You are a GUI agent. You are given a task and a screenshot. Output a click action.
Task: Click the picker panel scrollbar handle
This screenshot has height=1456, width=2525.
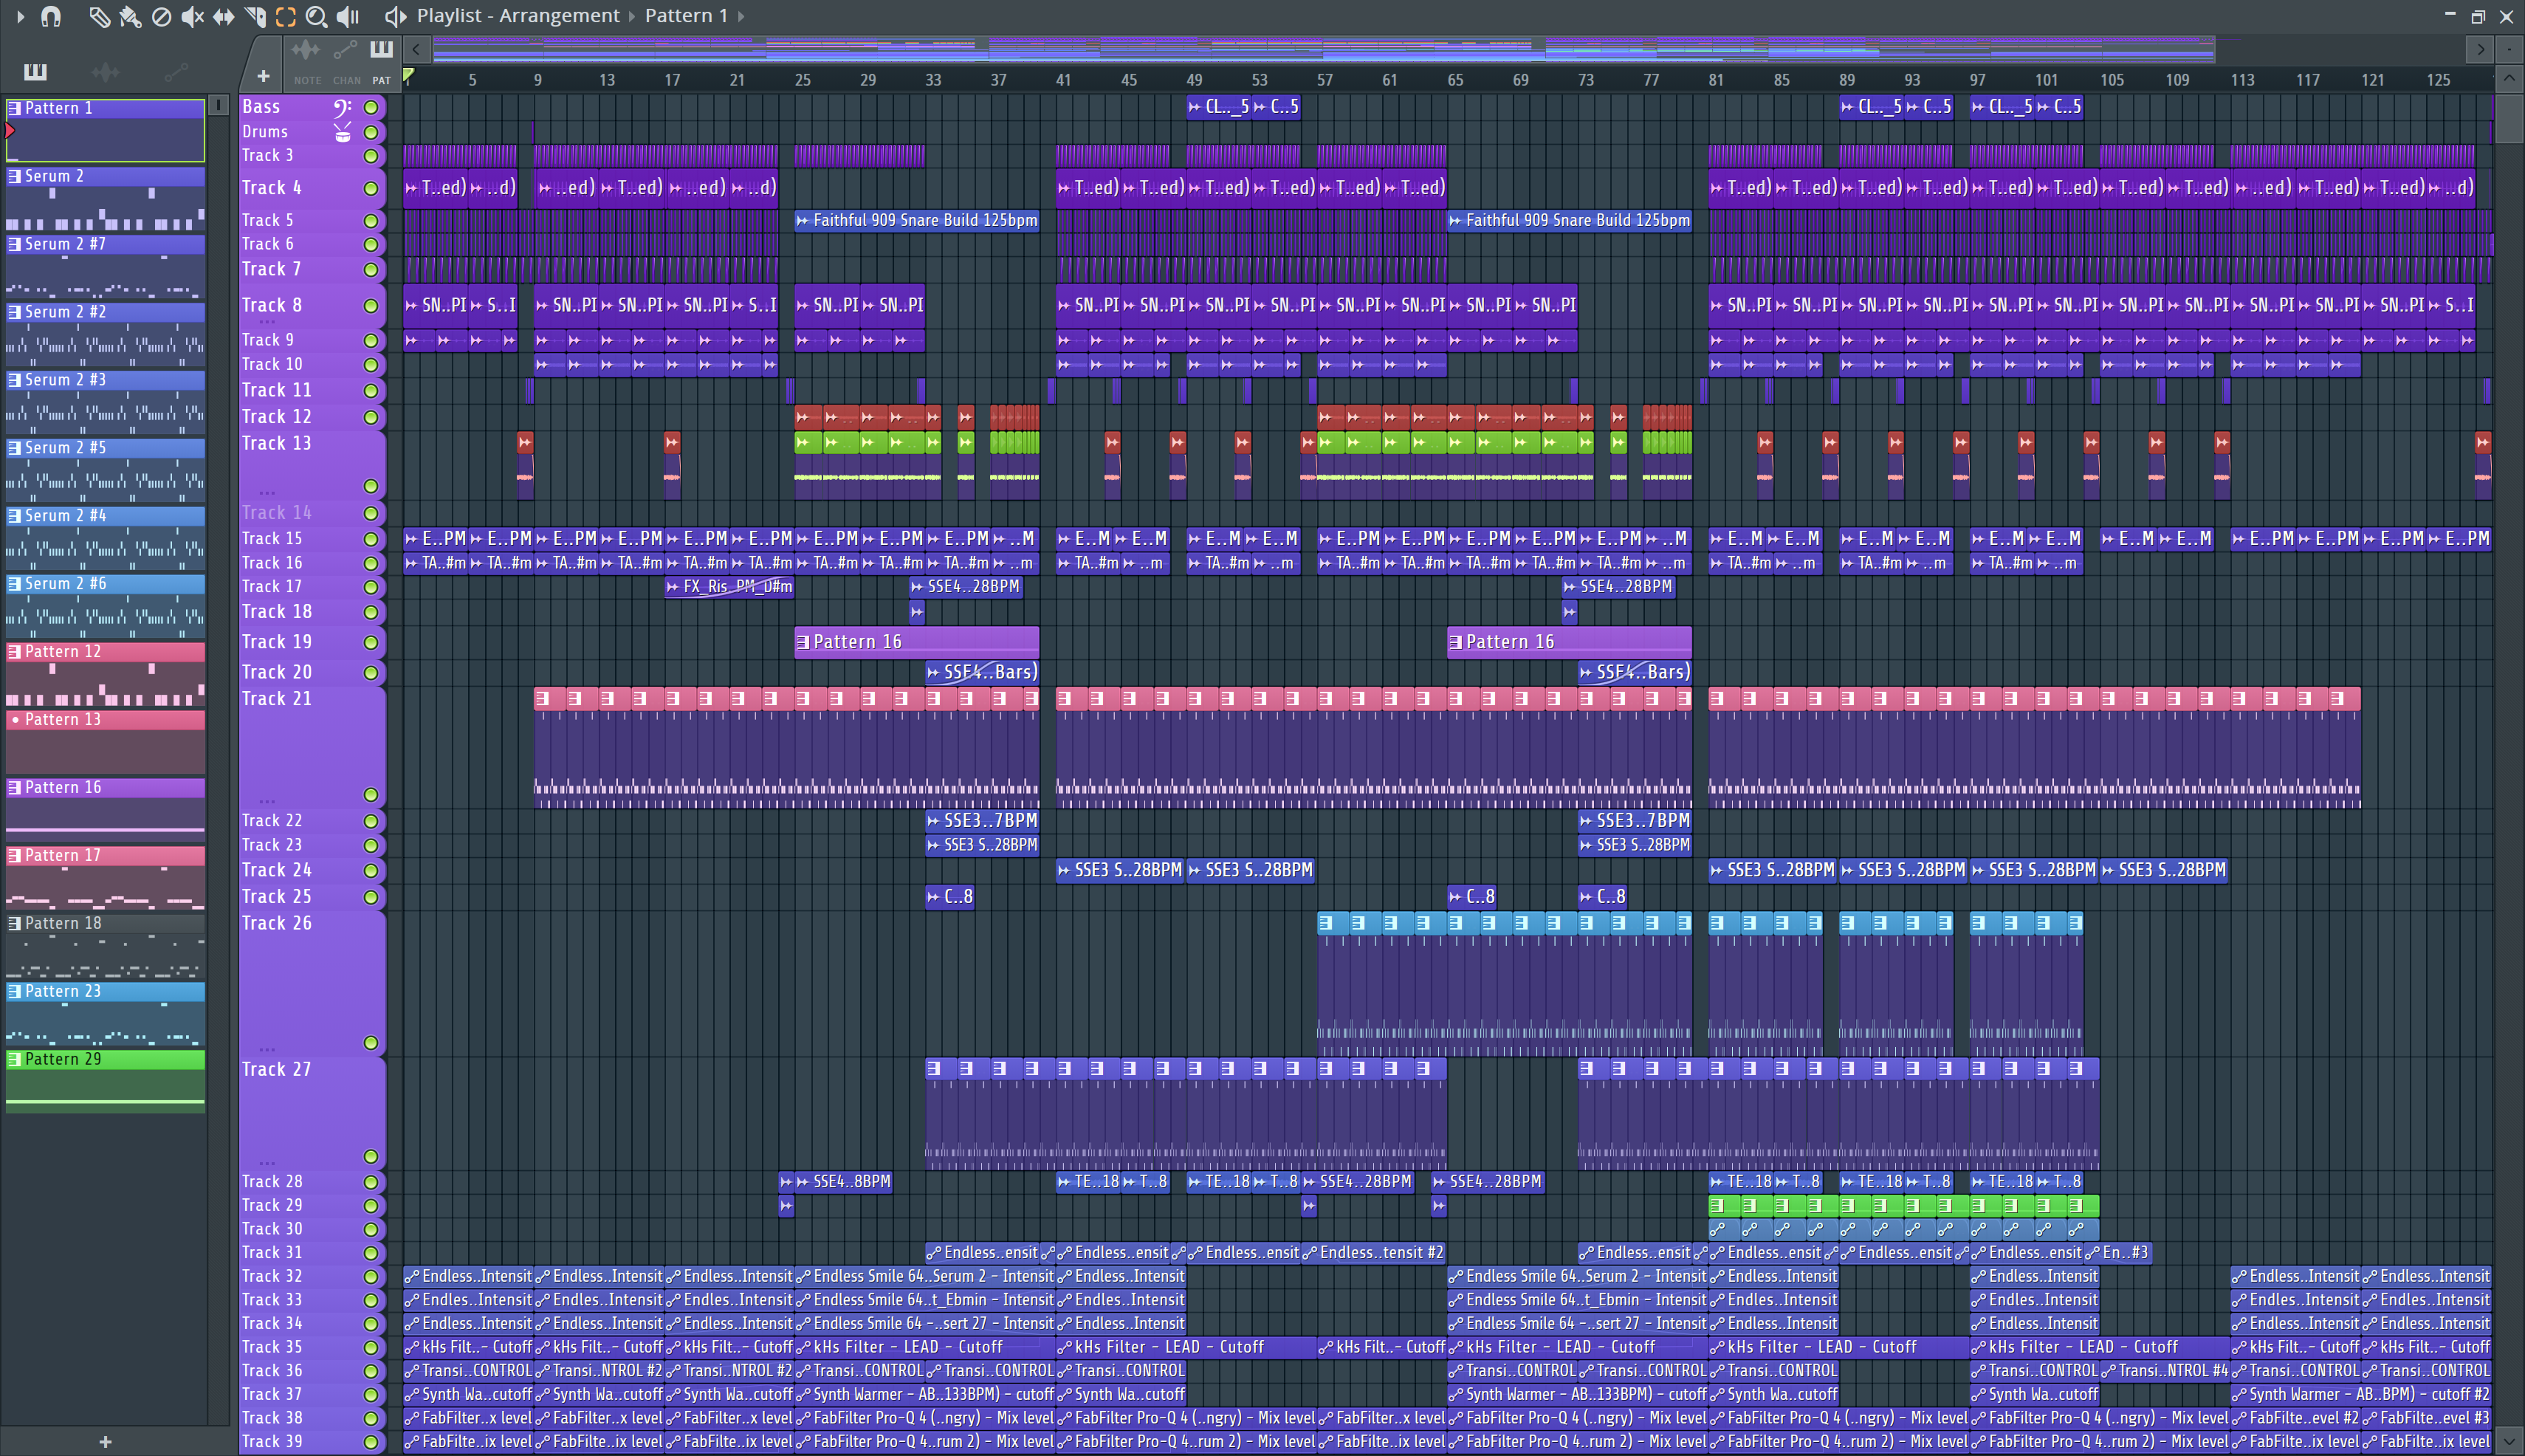pyautogui.click(x=219, y=105)
